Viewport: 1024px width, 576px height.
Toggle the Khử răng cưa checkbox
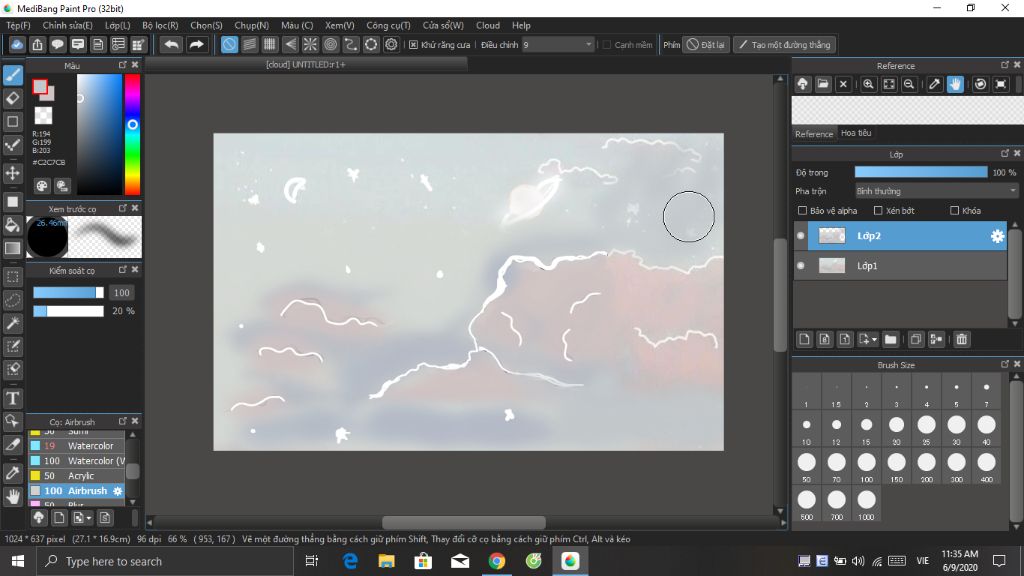[413, 44]
